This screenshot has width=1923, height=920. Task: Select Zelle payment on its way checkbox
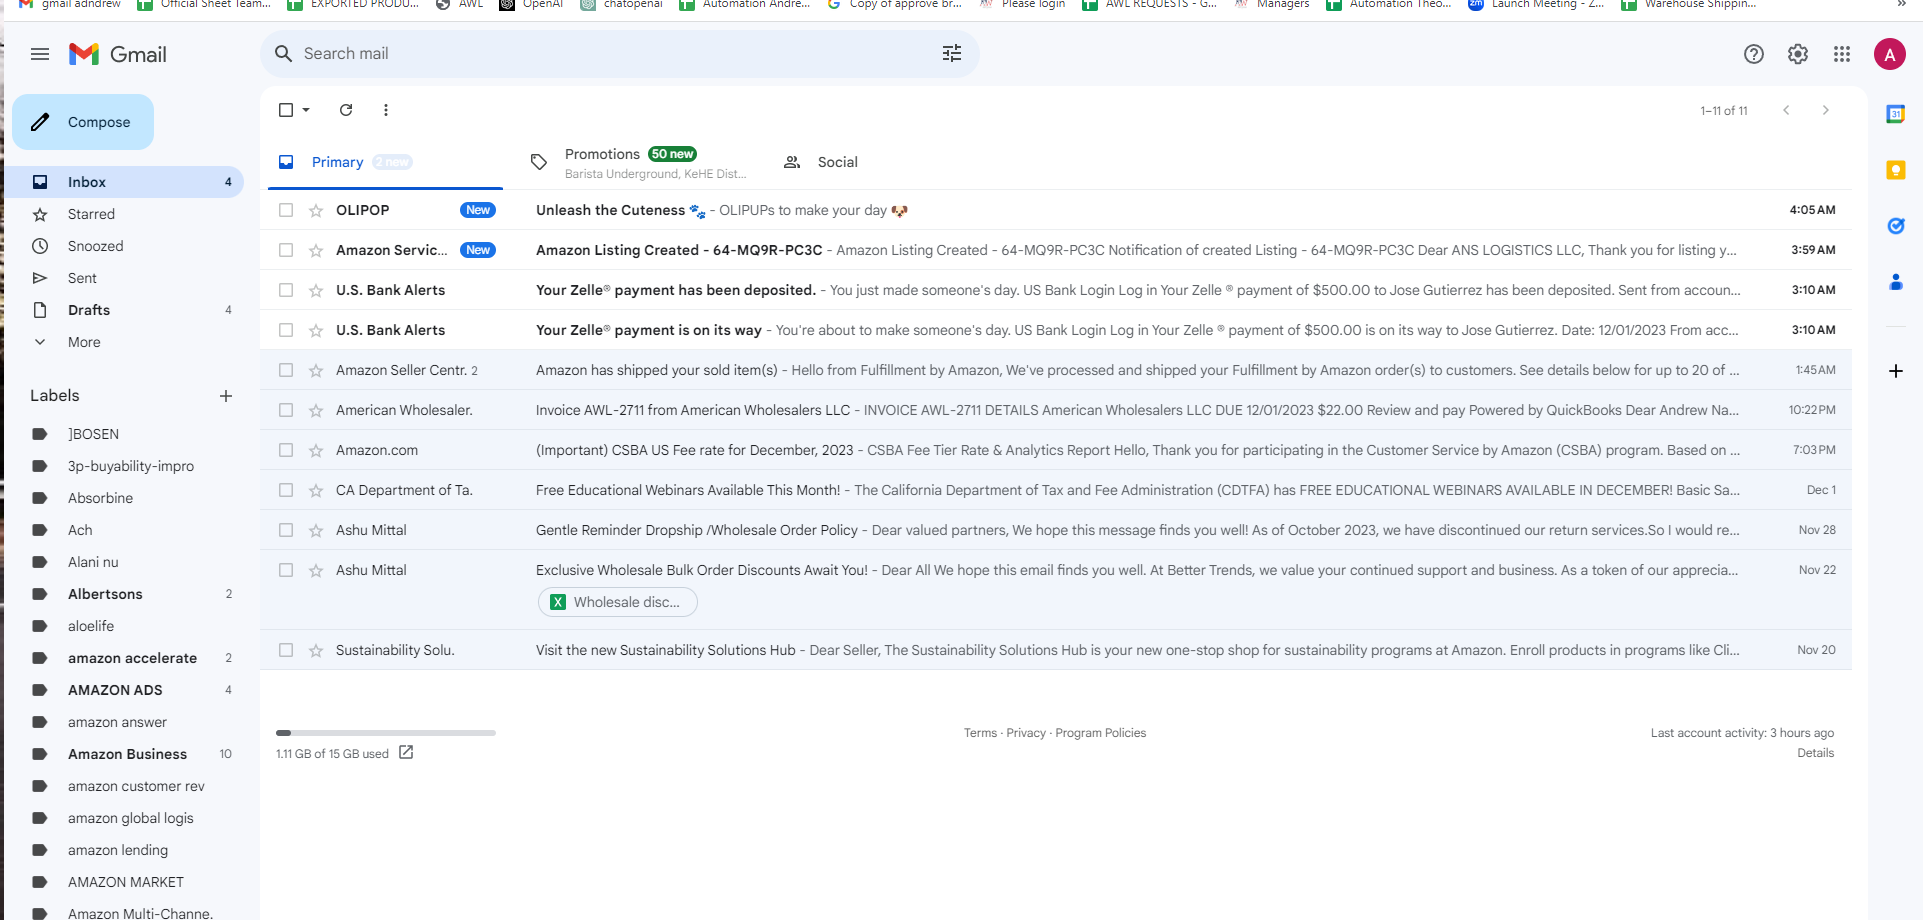[286, 330]
